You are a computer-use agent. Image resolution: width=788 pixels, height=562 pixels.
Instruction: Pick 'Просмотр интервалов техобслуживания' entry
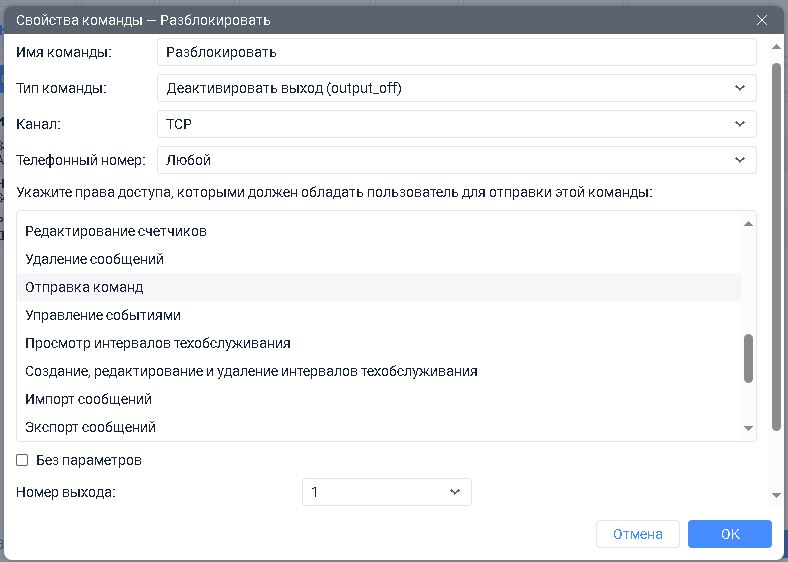158,343
